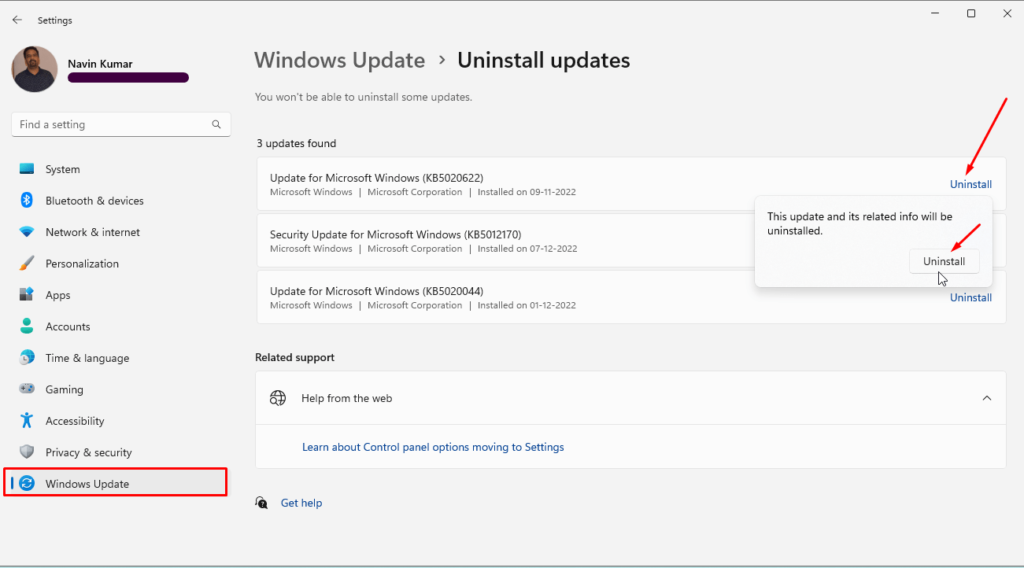Click the Navin Kumar account name
The height and width of the screenshot is (568, 1024).
(x=100, y=64)
